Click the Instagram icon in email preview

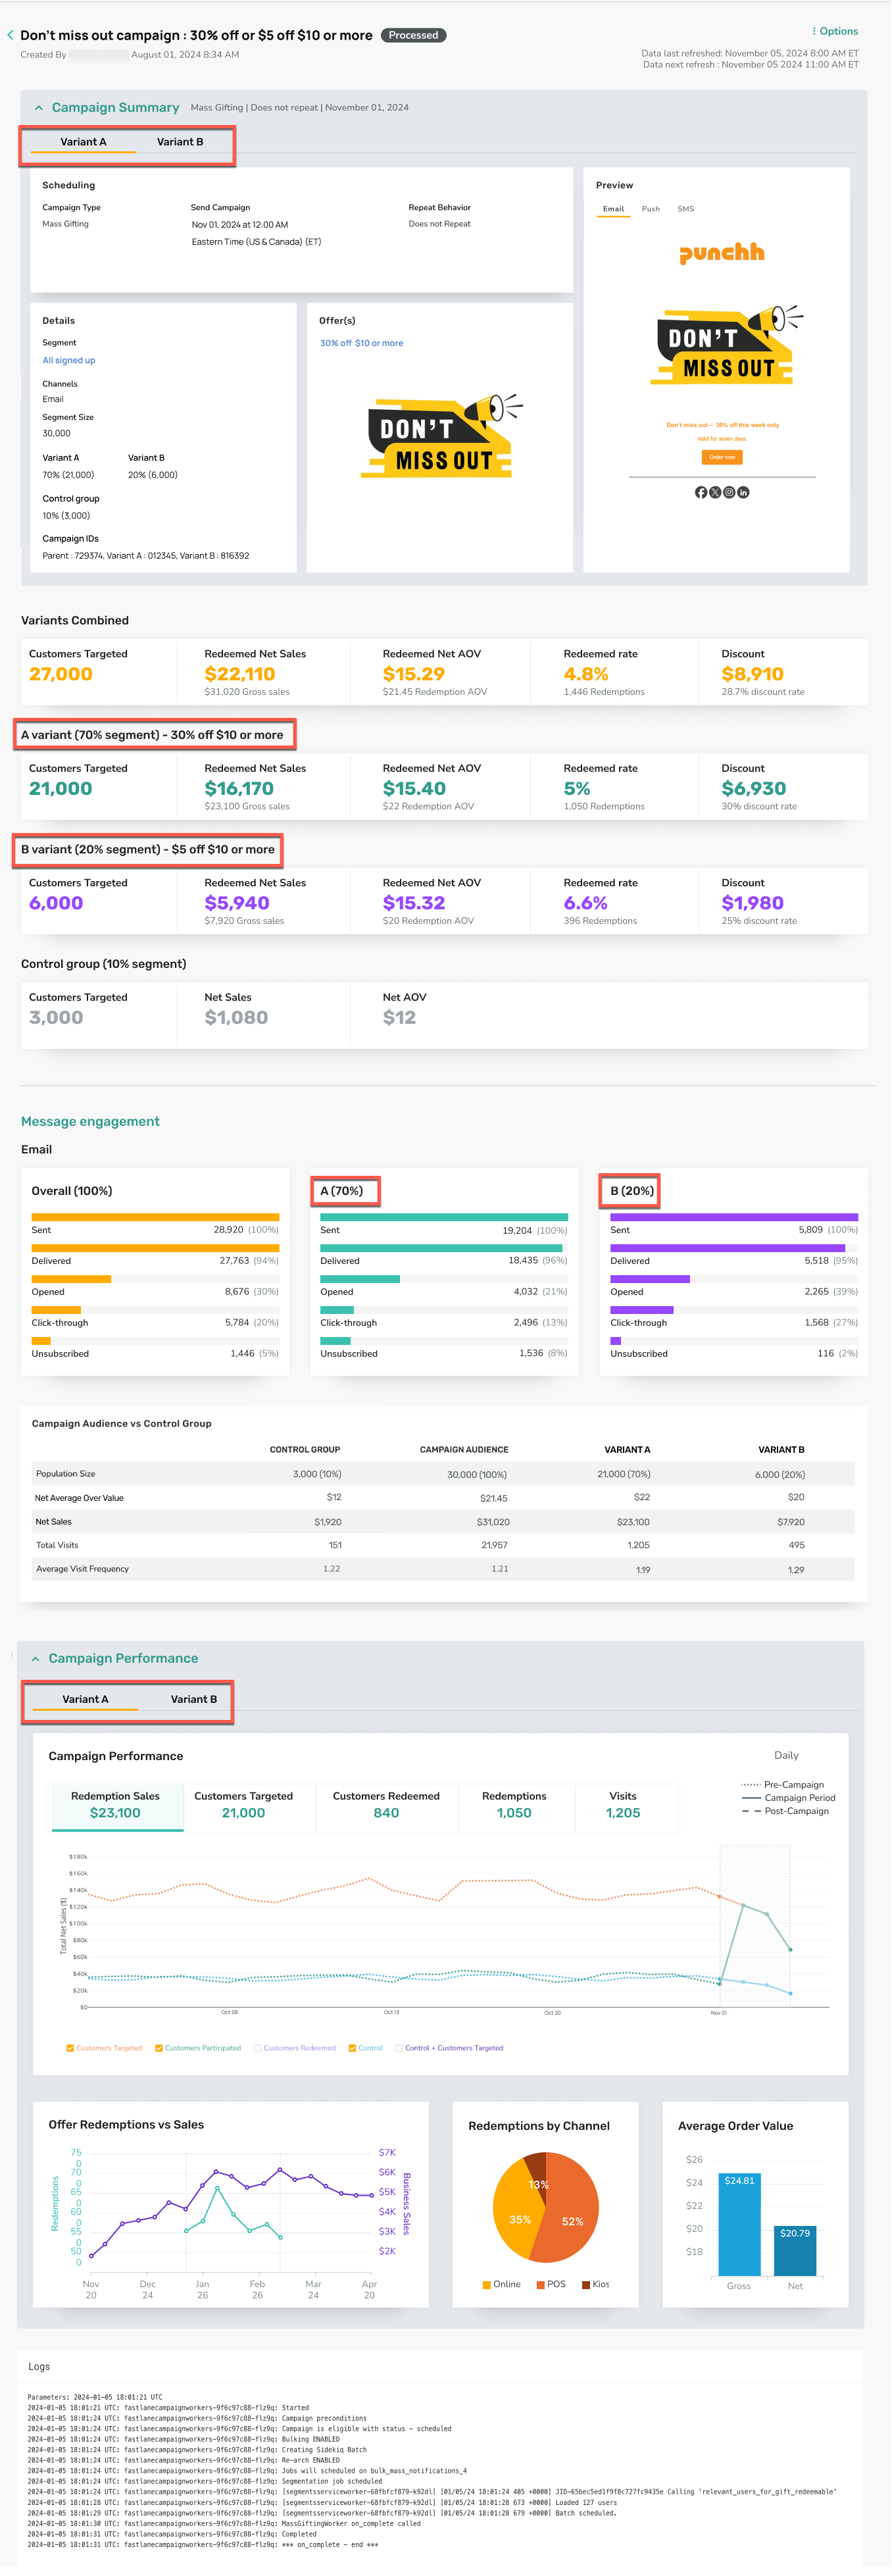(729, 492)
